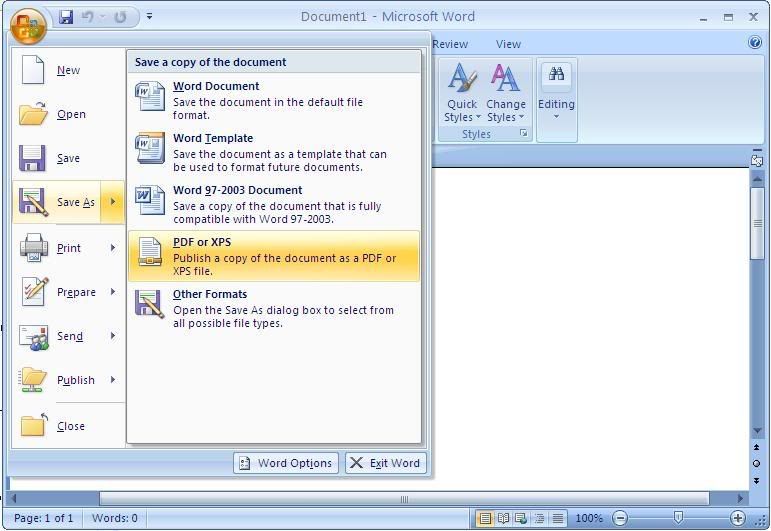Switch to Print Layout view
The height and width of the screenshot is (531, 771).
pos(485,518)
